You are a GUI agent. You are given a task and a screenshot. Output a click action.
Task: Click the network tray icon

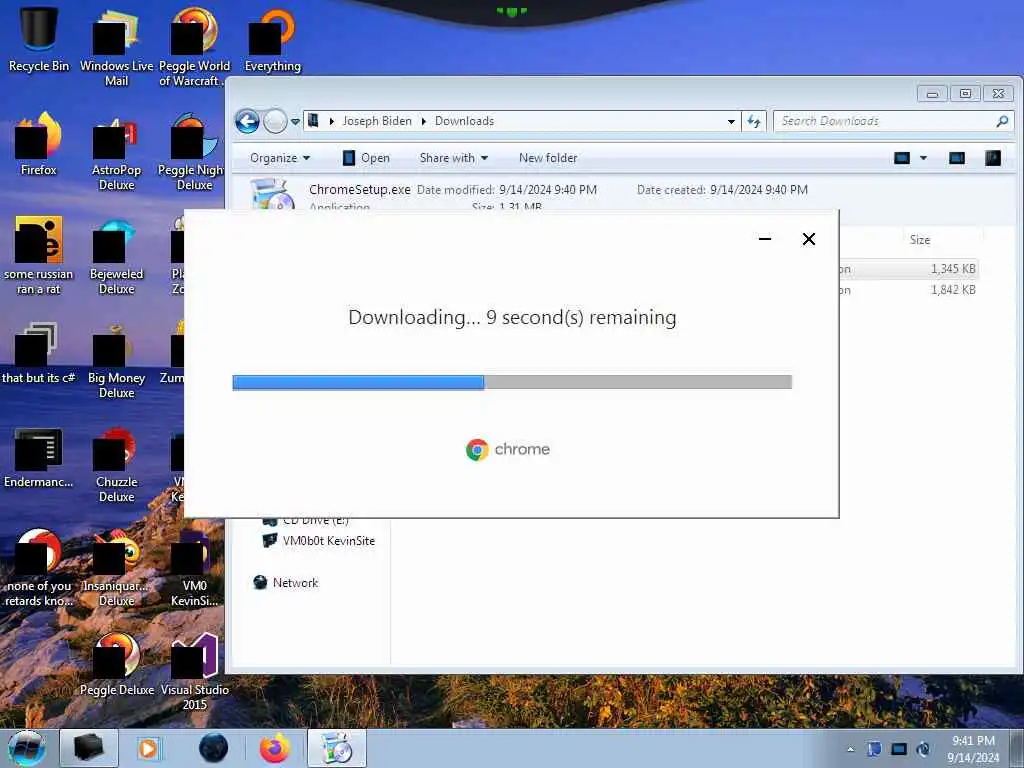[899, 749]
